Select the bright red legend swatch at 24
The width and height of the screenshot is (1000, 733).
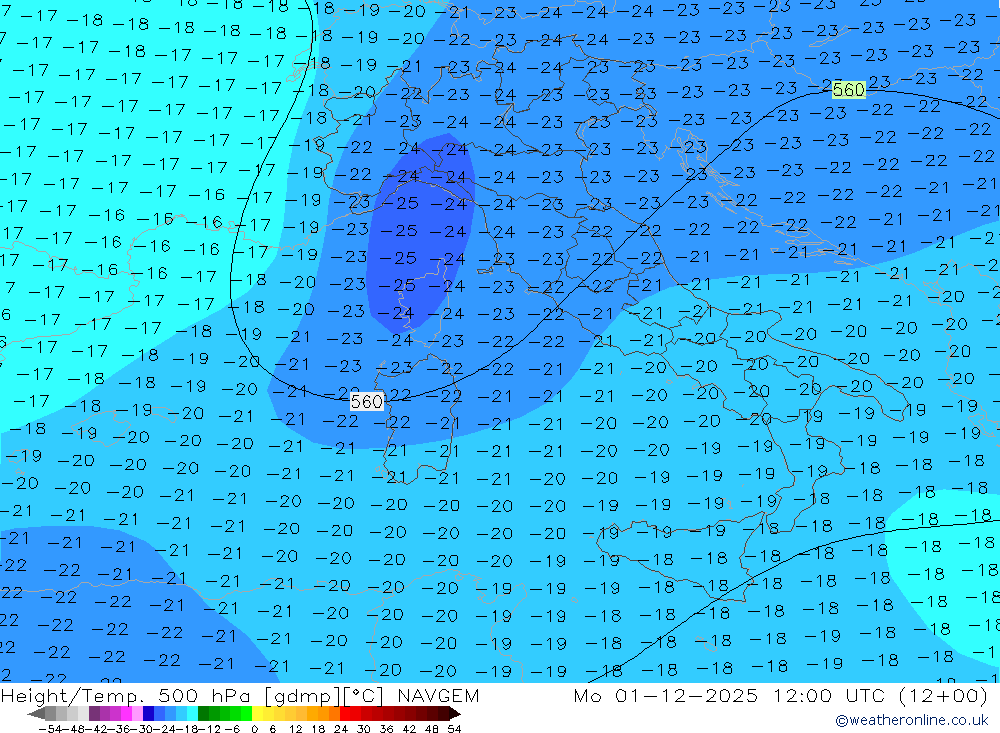click(x=345, y=714)
